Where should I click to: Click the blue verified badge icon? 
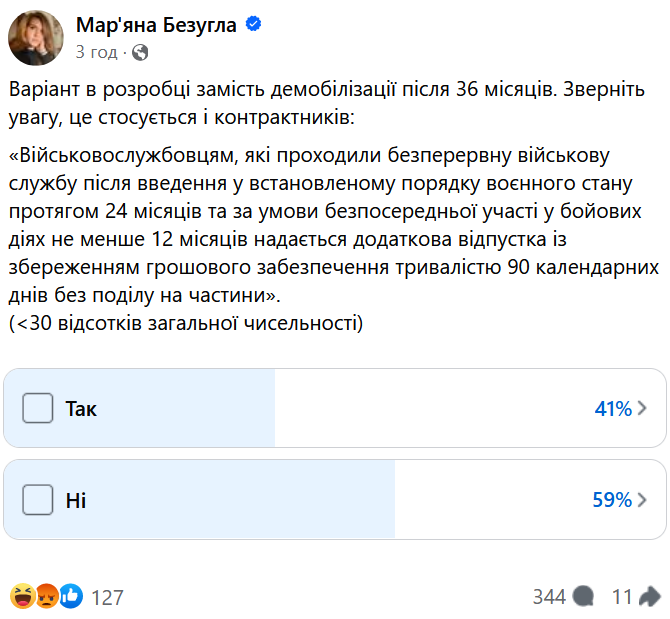click(254, 25)
